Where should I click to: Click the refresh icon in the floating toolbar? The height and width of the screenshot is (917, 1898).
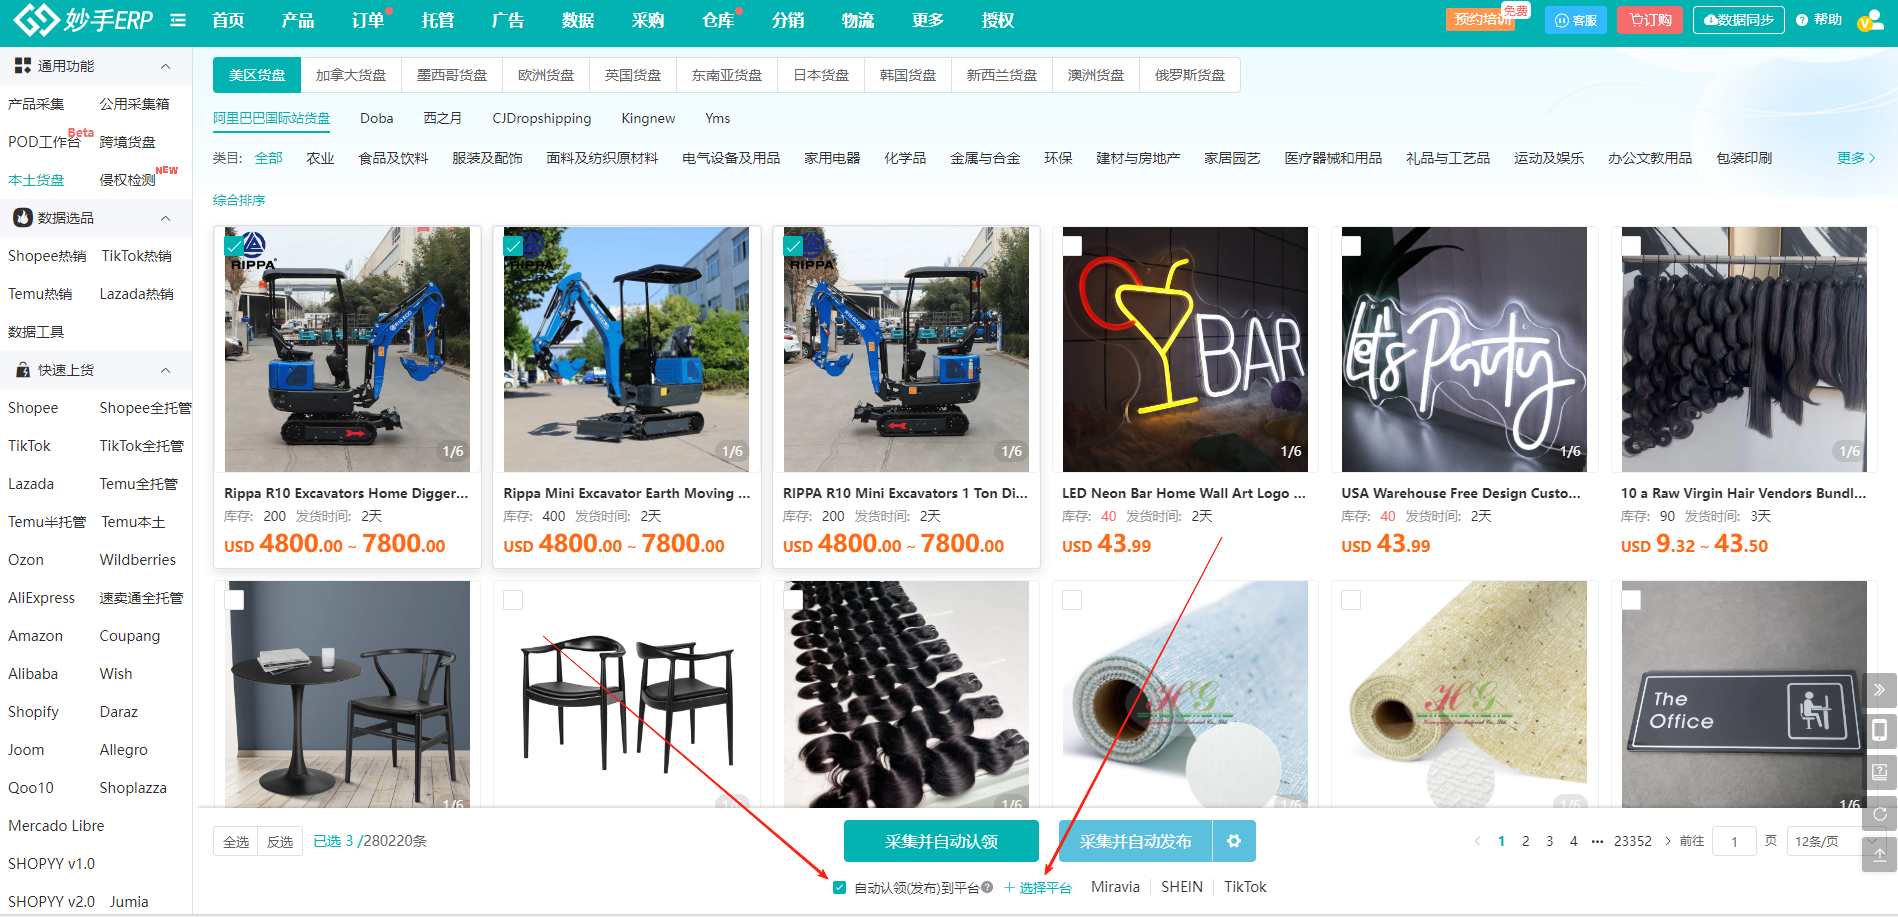coord(1879,814)
